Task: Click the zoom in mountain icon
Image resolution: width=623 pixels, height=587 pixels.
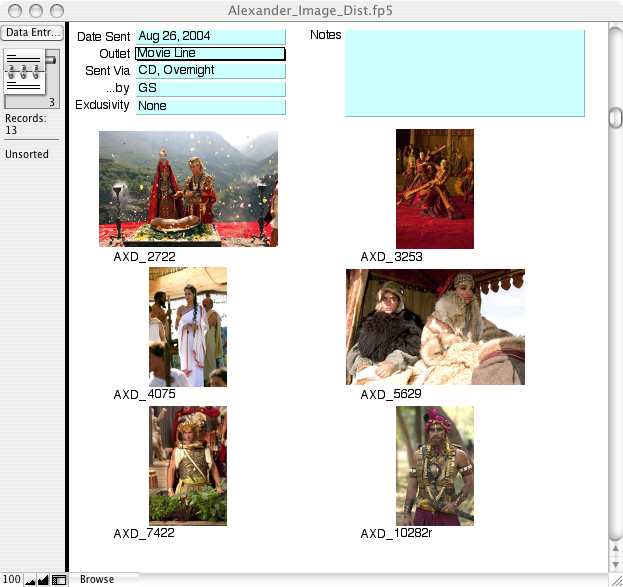Action: (x=43, y=580)
